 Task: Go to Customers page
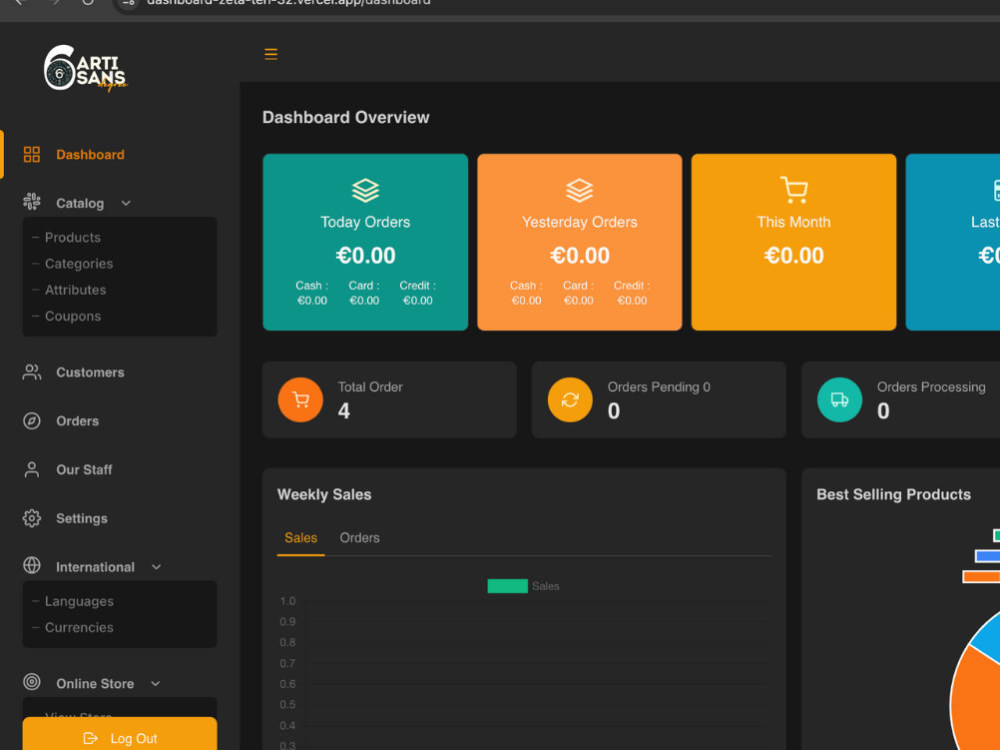pyautogui.click(x=90, y=372)
